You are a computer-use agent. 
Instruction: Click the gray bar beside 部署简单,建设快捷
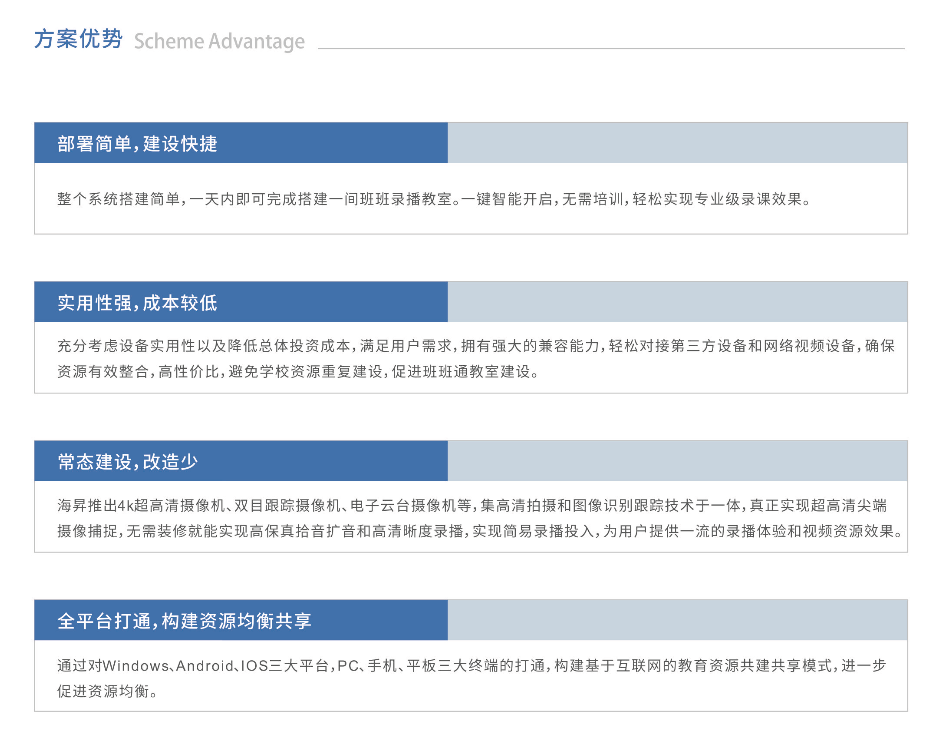coord(677,144)
